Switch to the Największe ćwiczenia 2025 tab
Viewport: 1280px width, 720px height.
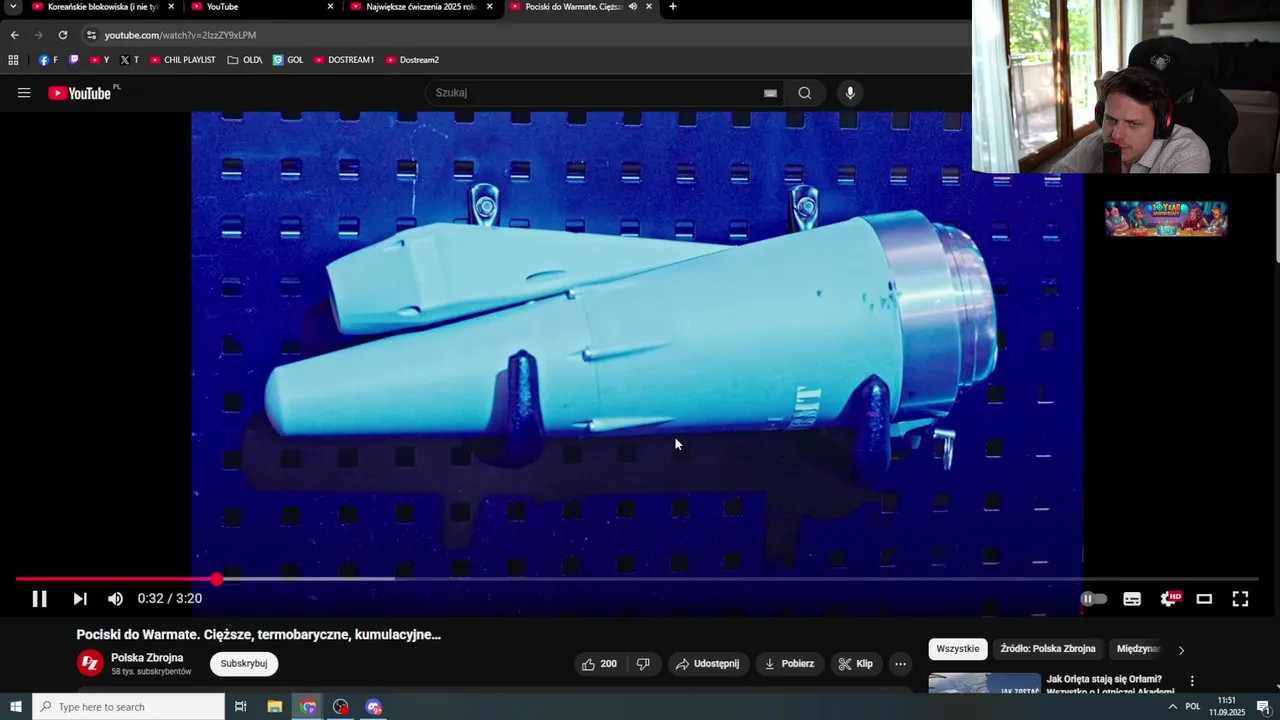(x=421, y=7)
